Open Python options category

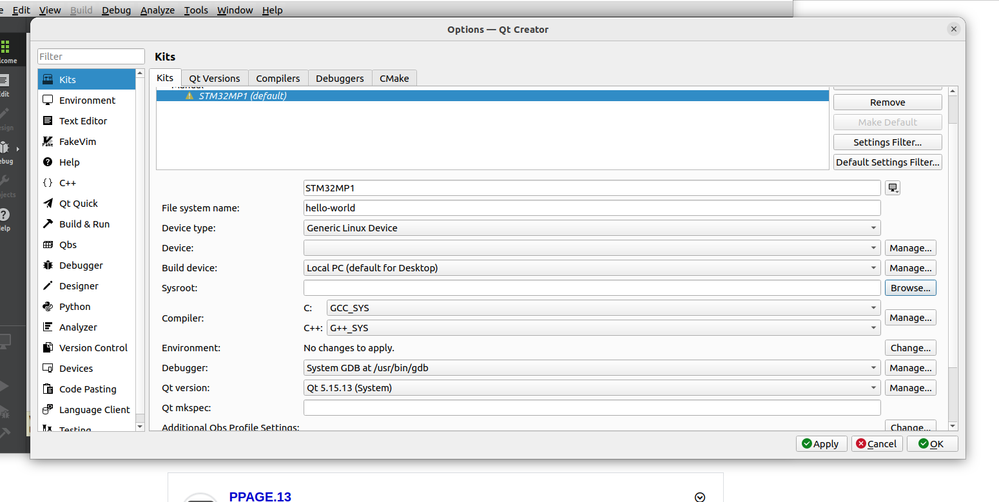[x=87, y=306]
